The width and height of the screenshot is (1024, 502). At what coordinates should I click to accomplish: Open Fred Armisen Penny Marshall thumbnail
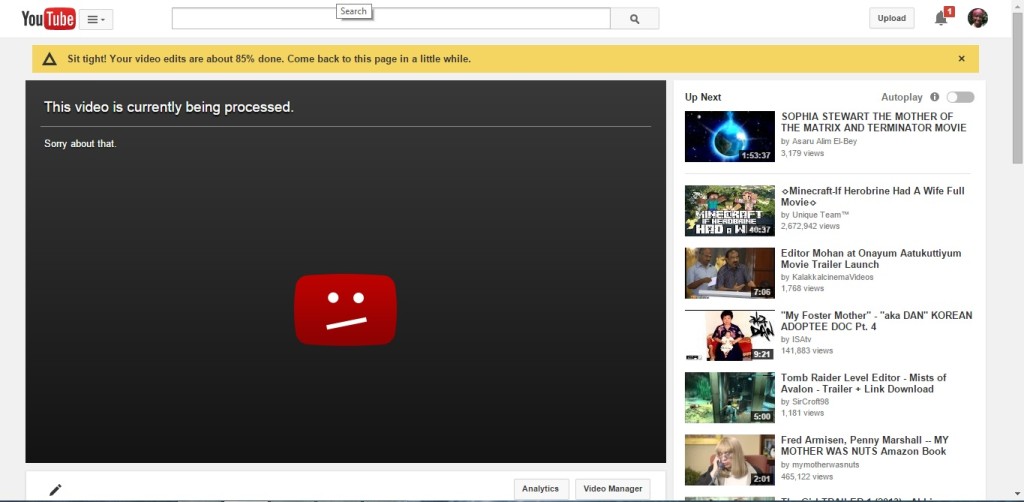point(729,460)
